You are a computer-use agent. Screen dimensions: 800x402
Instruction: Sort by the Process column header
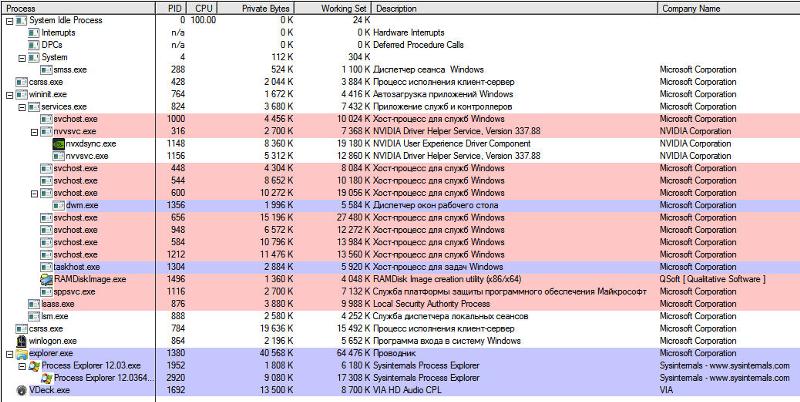pos(78,8)
